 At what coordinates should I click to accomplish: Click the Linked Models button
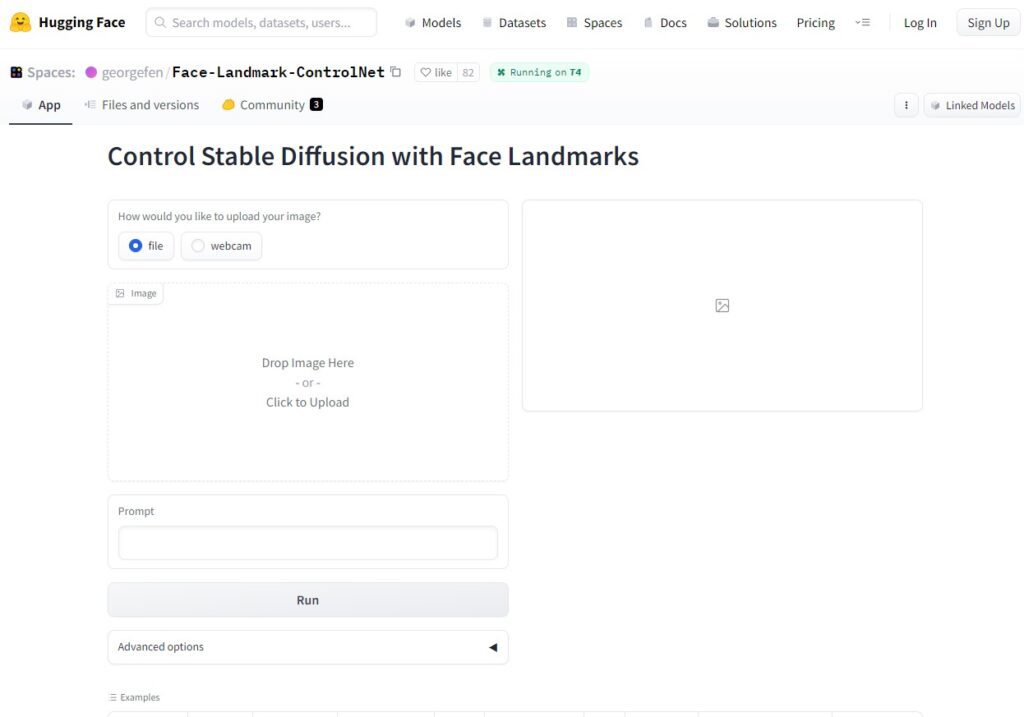click(x=971, y=104)
